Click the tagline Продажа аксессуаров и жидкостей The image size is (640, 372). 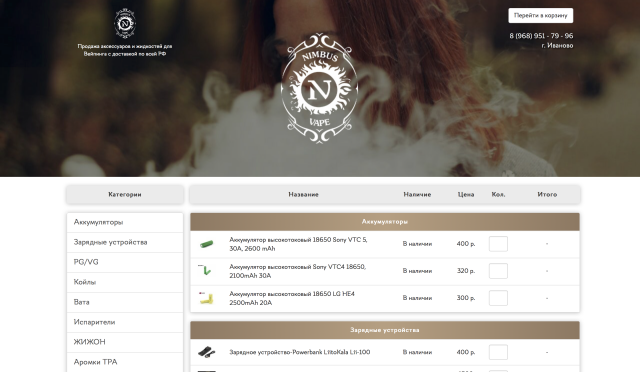[x=125, y=50]
